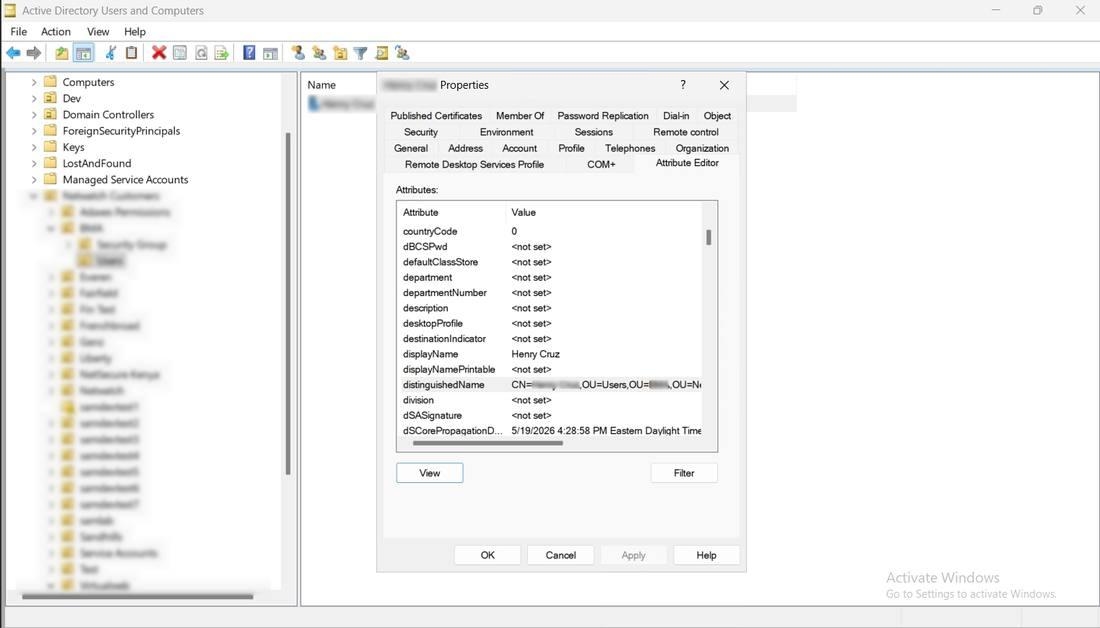Expand the Domain Controllers node
Screen dimensions: 1100x628
tap(34, 114)
